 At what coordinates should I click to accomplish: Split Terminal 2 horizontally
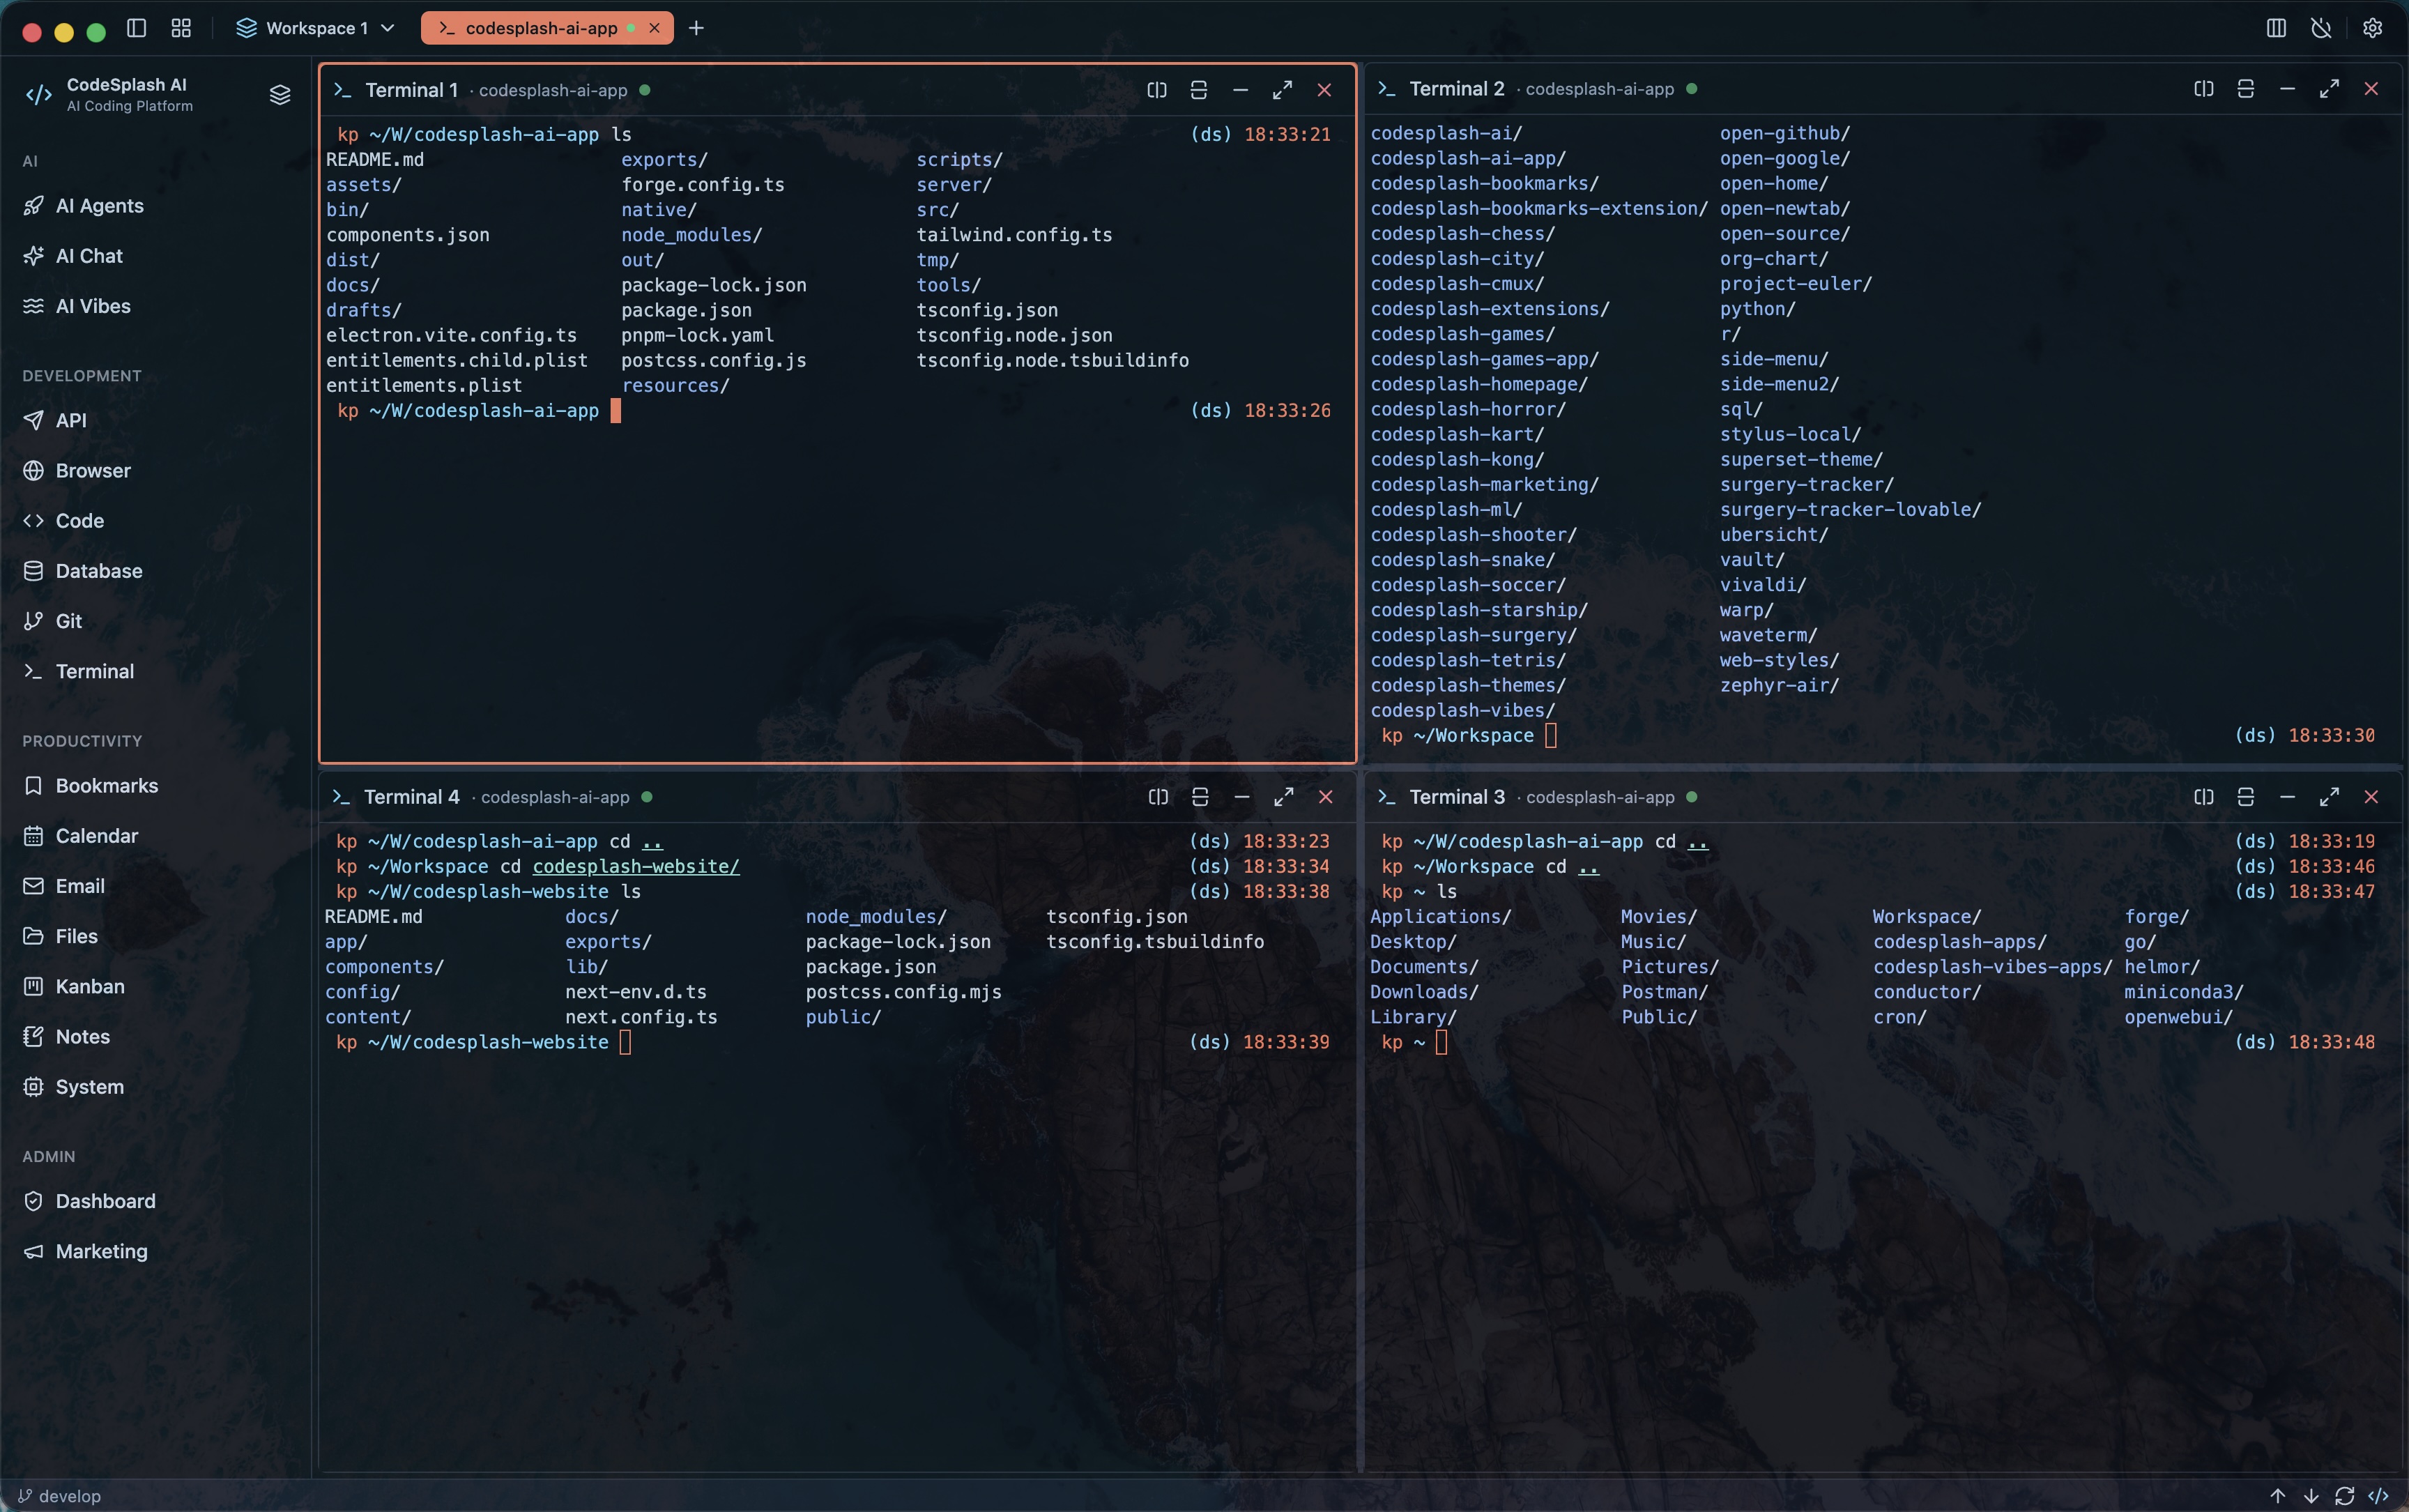[2245, 89]
